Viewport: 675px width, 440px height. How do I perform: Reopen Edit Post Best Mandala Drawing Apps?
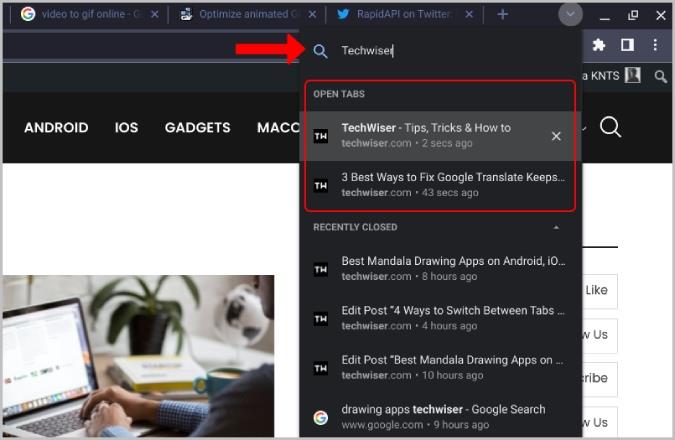[x=440, y=368]
